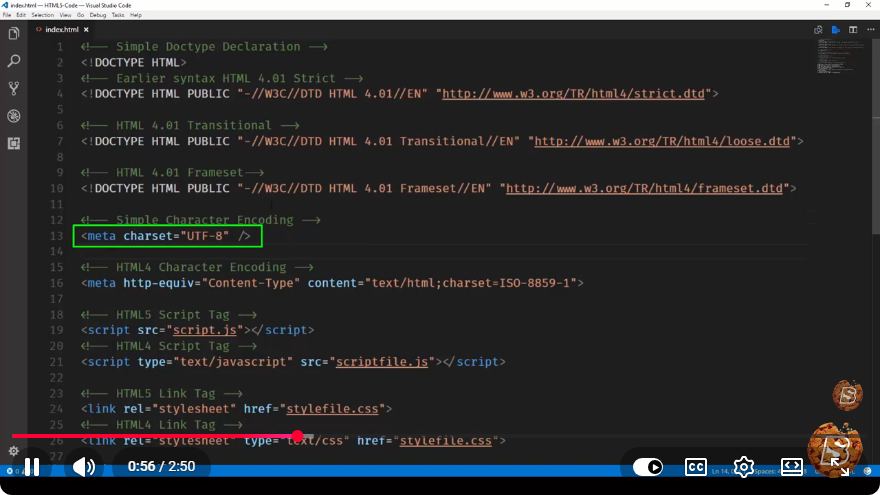The height and width of the screenshot is (495, 880).
Task: Open video settings gear menu
Action: tap(744, 467)
